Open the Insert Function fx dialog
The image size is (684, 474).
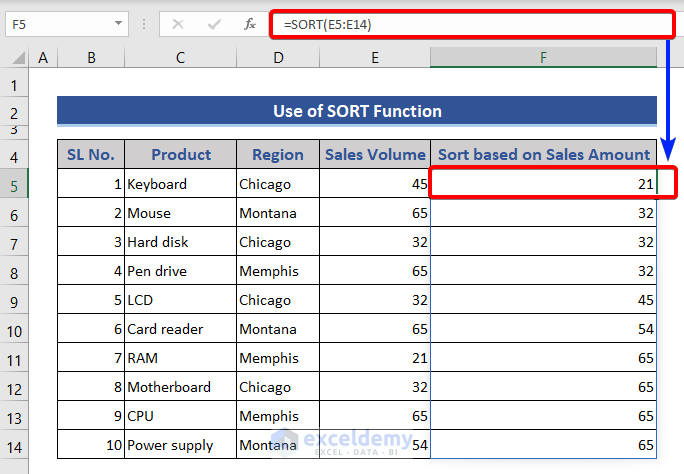coord(248,23)
